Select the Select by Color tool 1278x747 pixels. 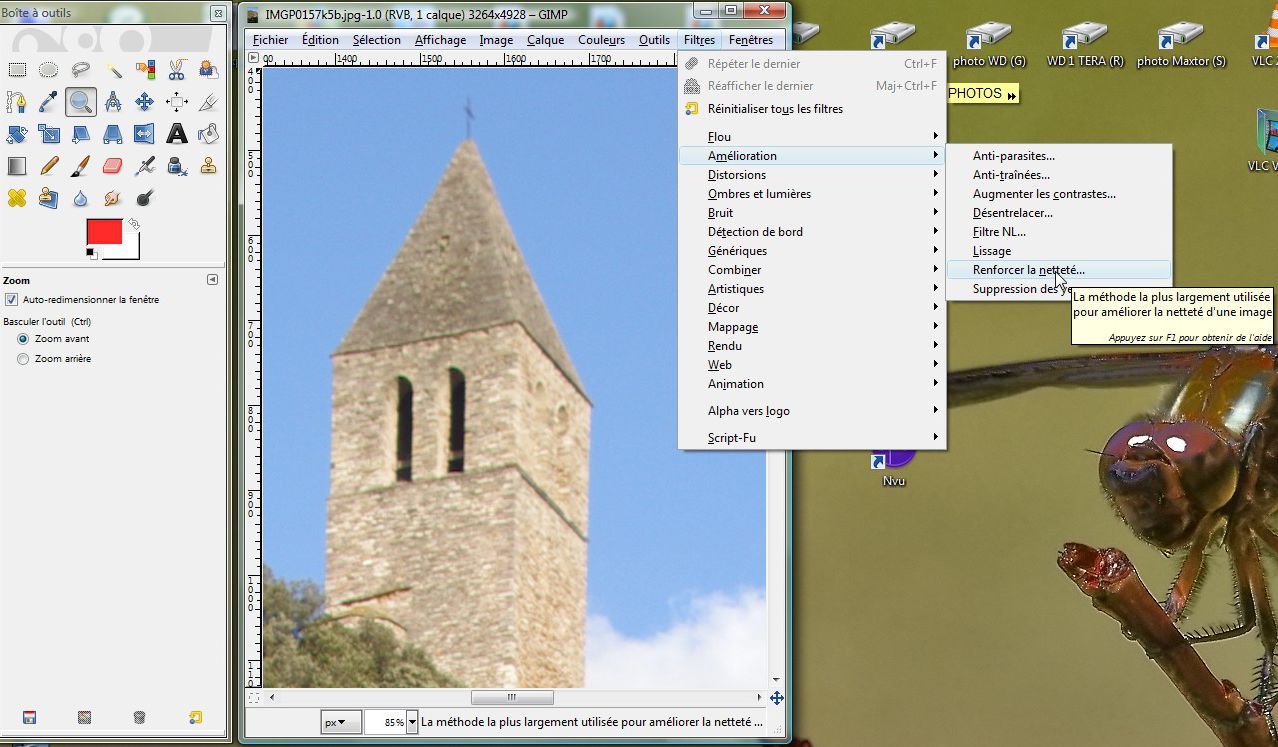coord(145,69)
